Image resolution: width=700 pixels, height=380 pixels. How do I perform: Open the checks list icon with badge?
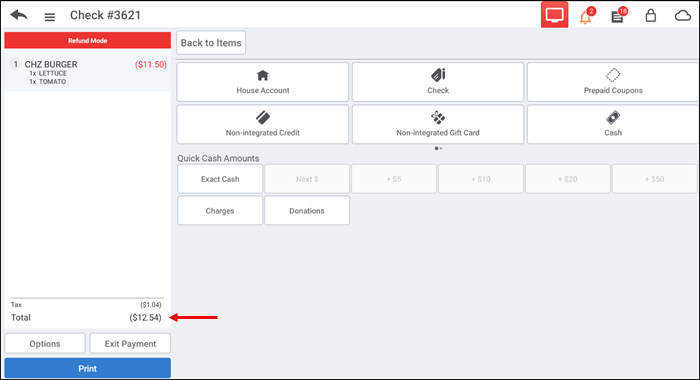[618, 16]
